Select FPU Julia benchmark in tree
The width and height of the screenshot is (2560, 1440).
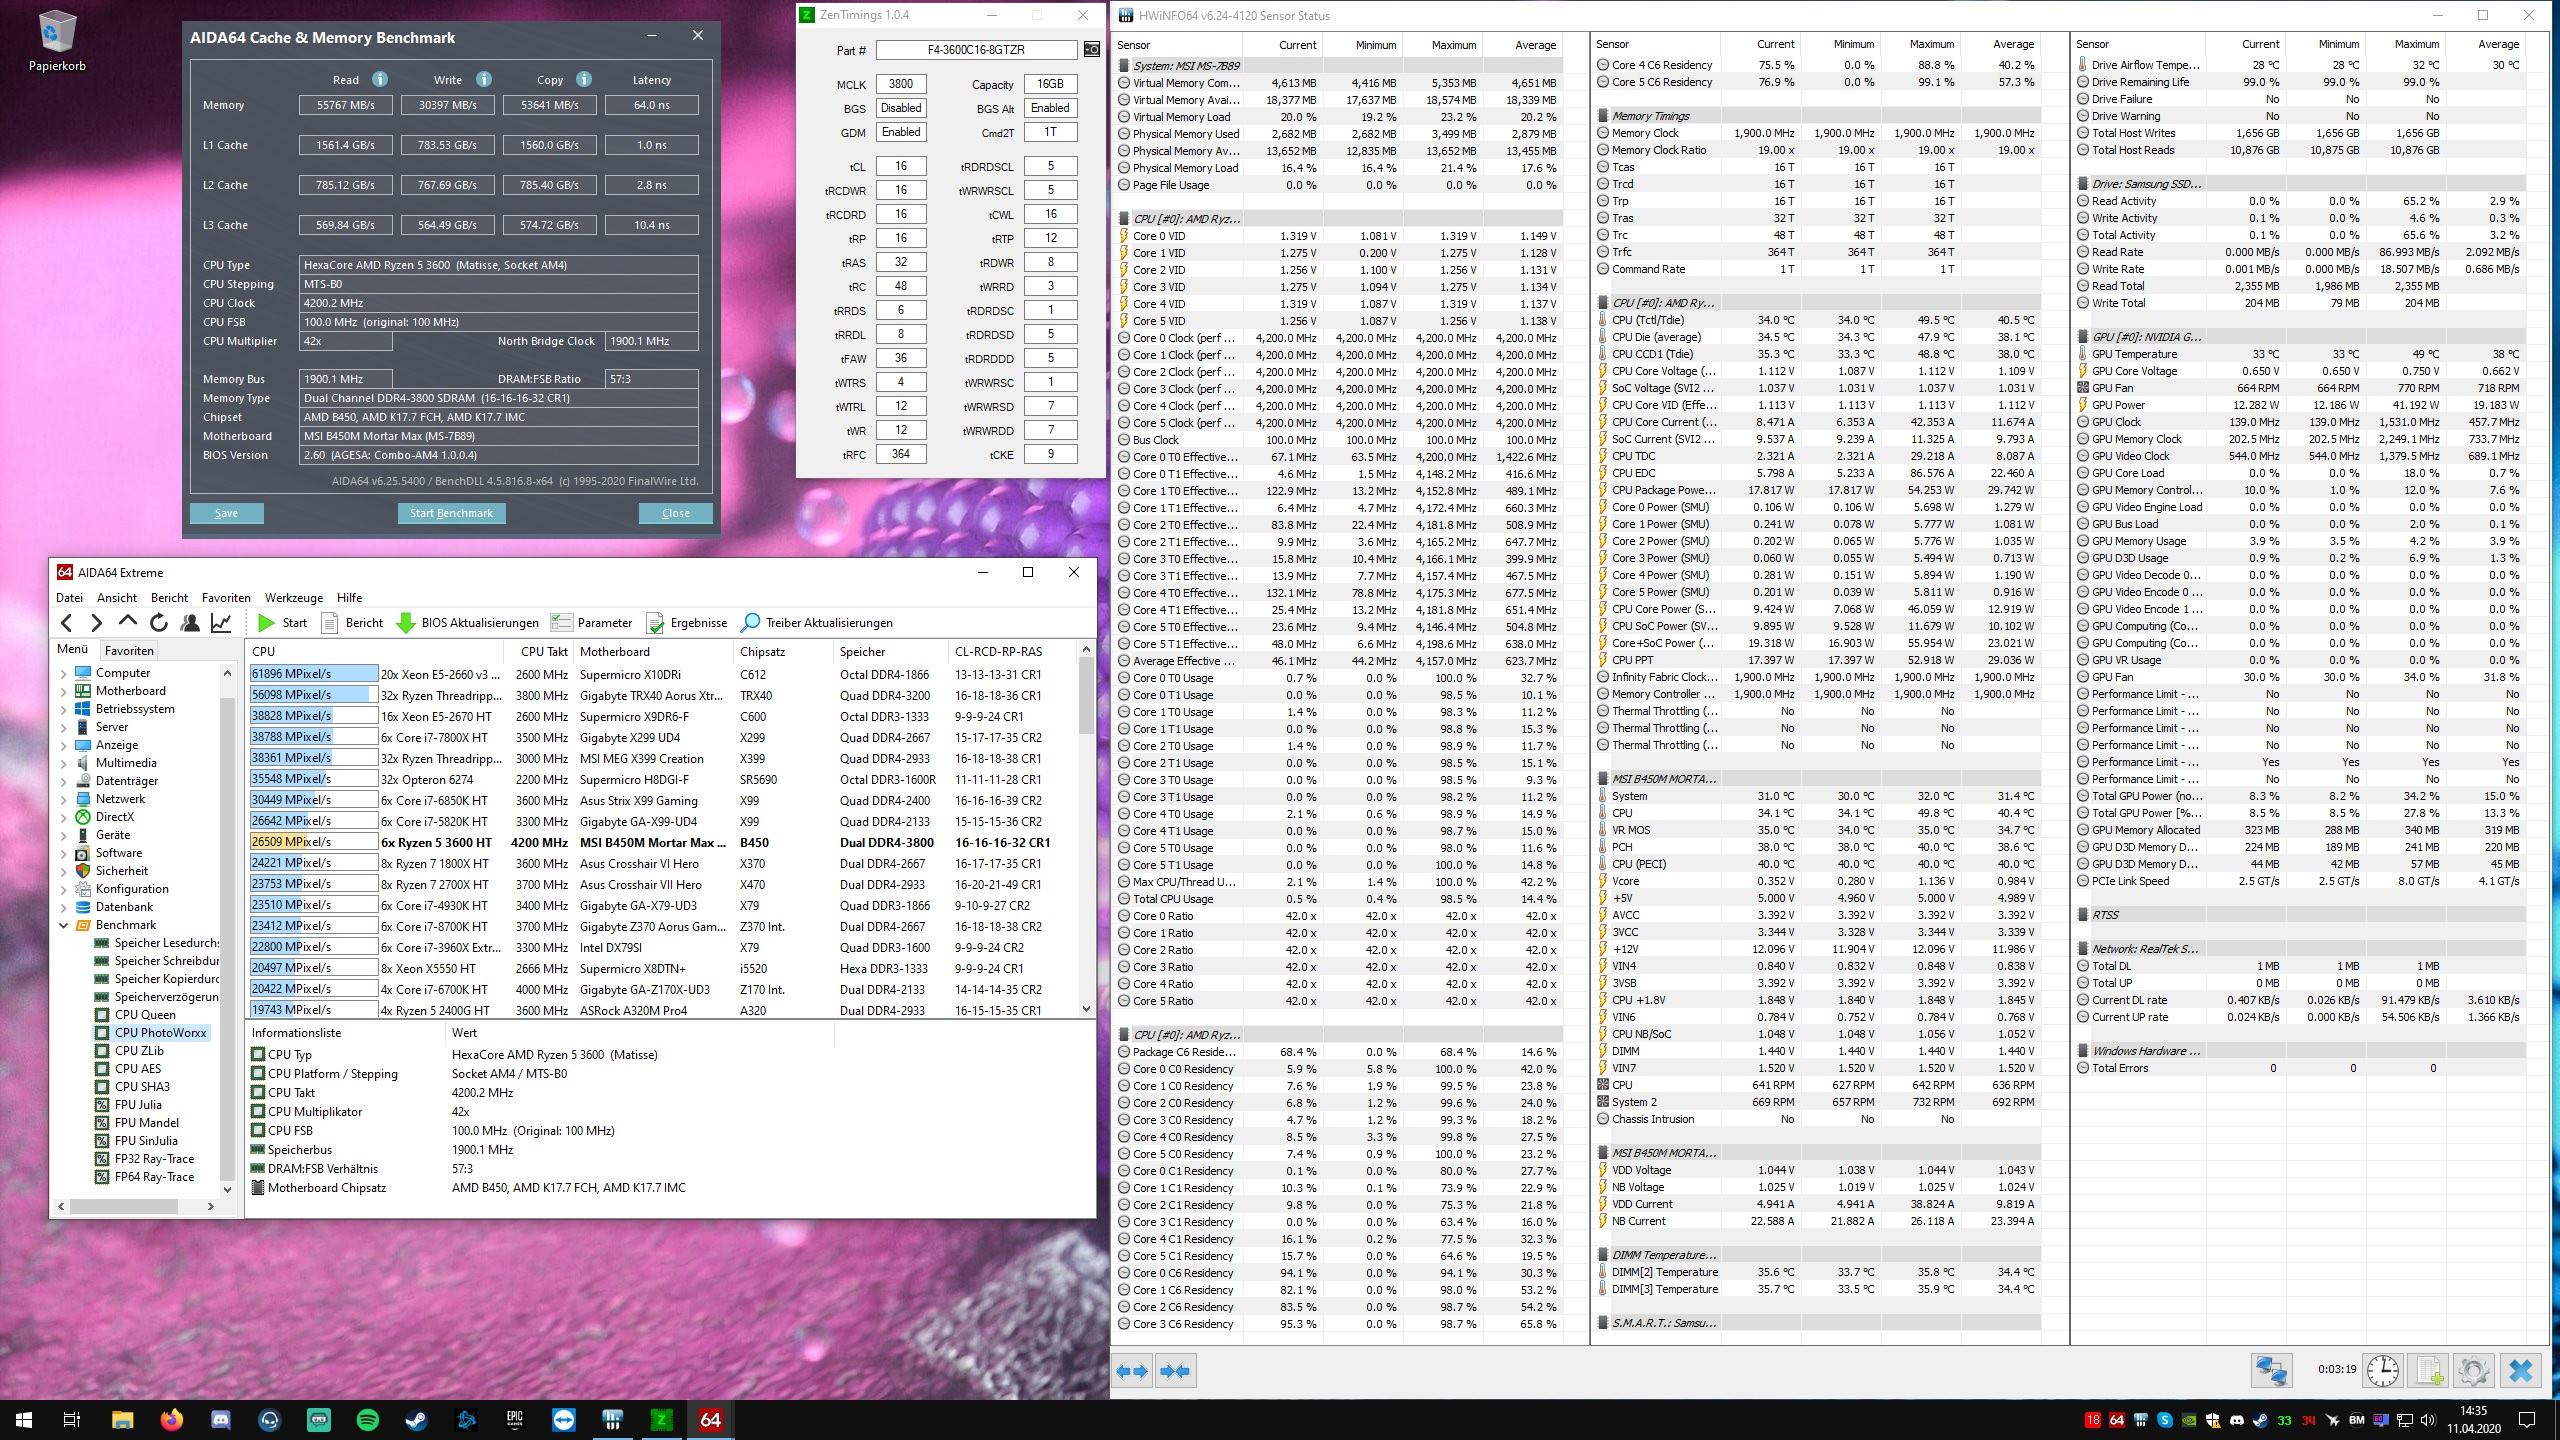(x=137, y=1105)
